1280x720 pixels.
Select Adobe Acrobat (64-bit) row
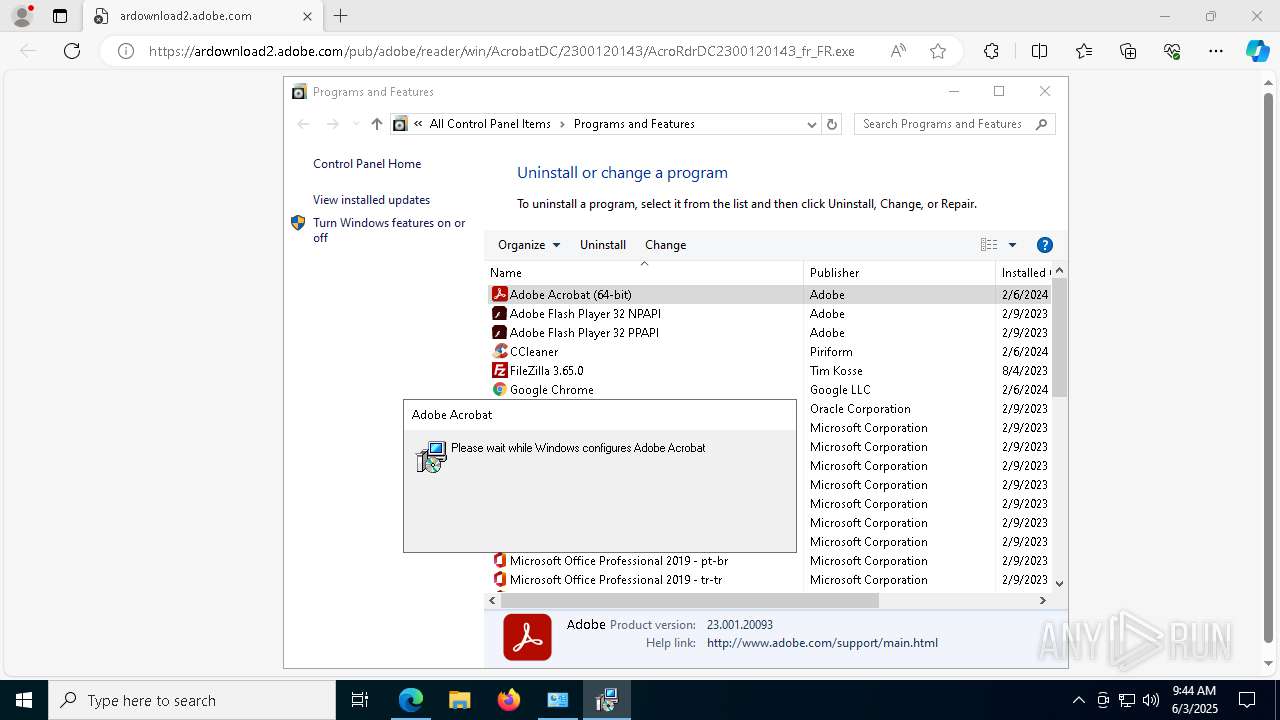769,295
